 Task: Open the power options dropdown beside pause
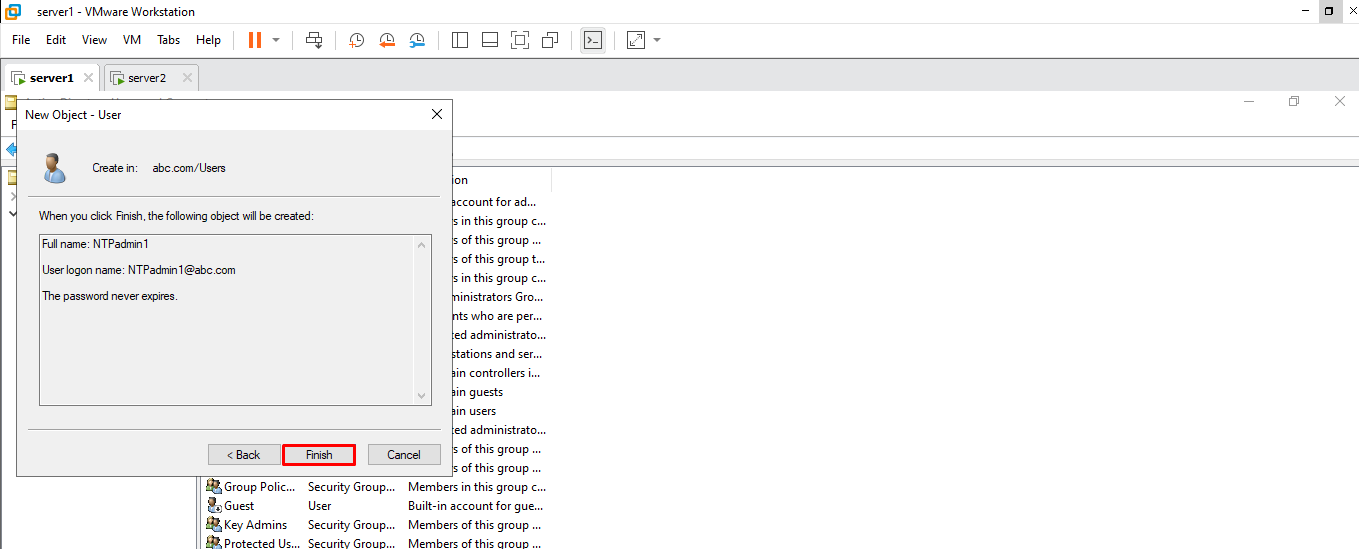[276, 40]
